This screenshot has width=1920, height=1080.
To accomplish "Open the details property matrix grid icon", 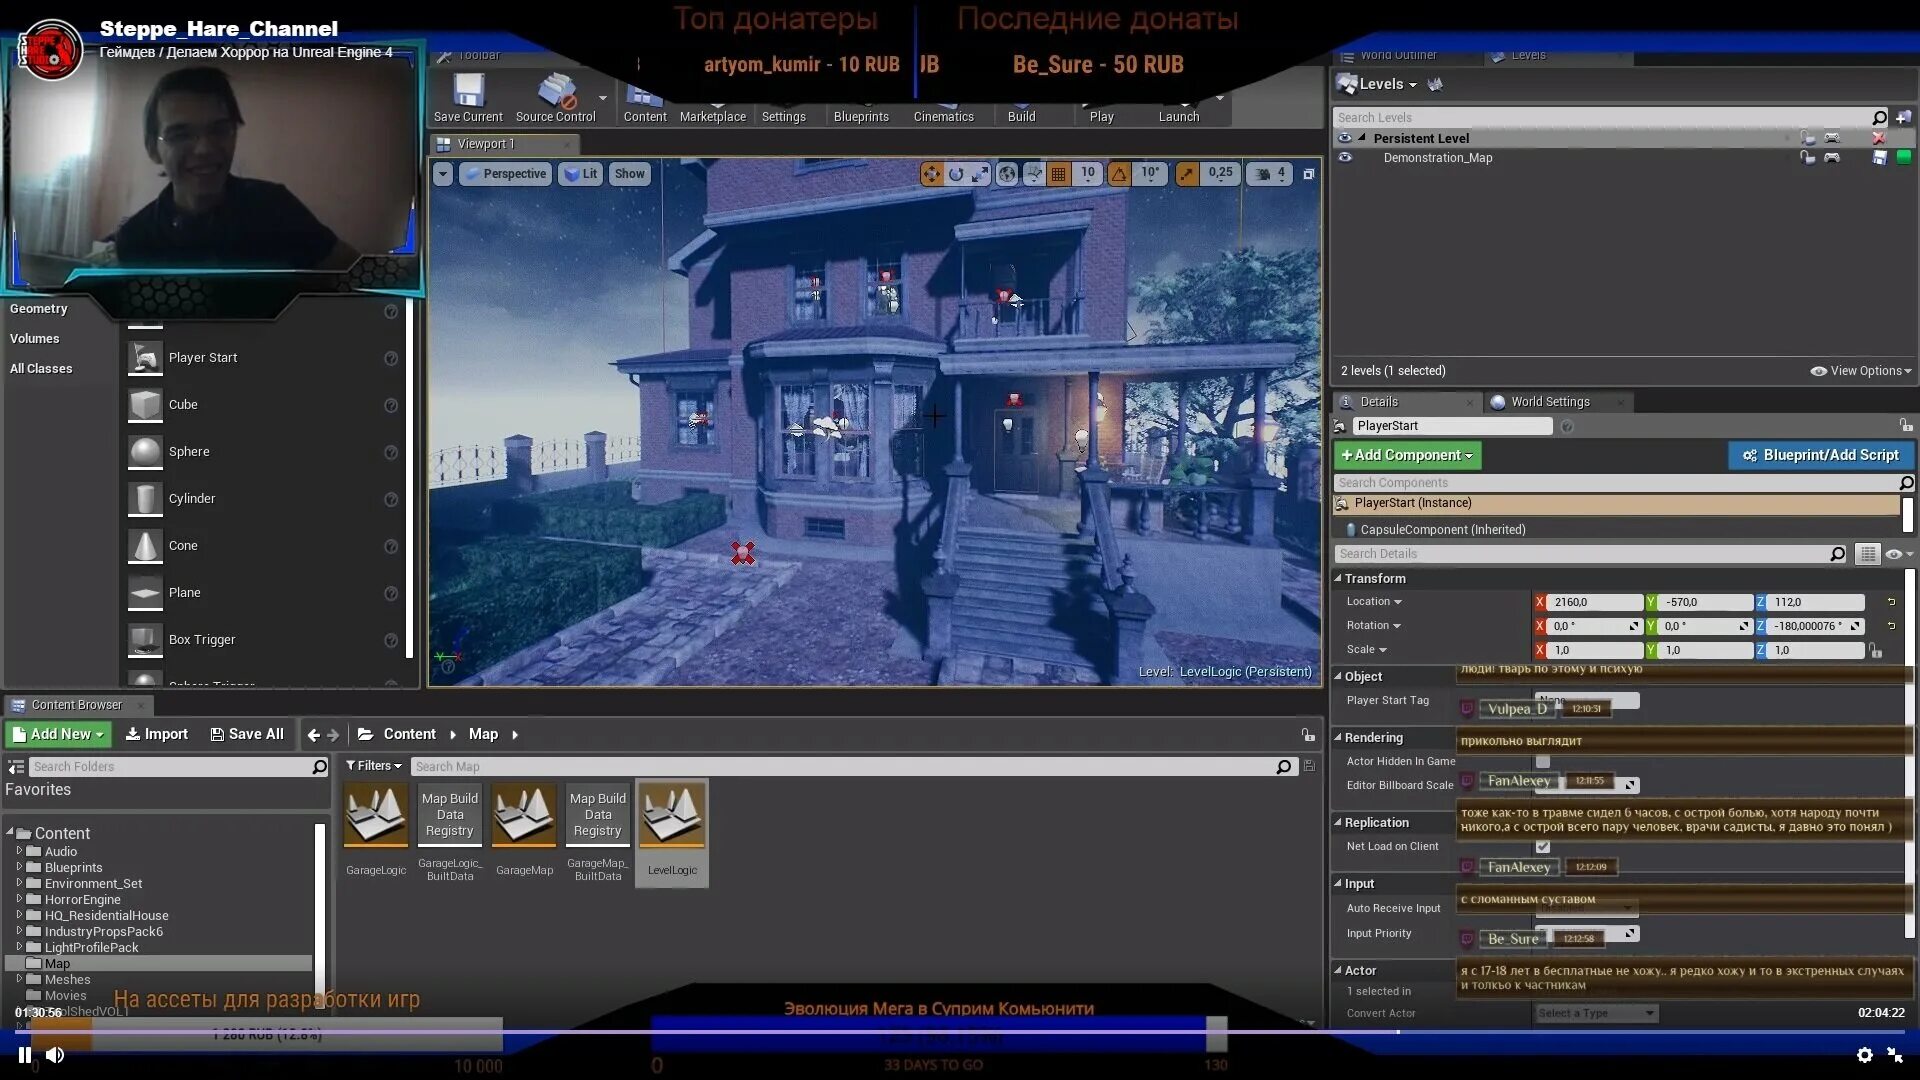I will (1867, 554).
